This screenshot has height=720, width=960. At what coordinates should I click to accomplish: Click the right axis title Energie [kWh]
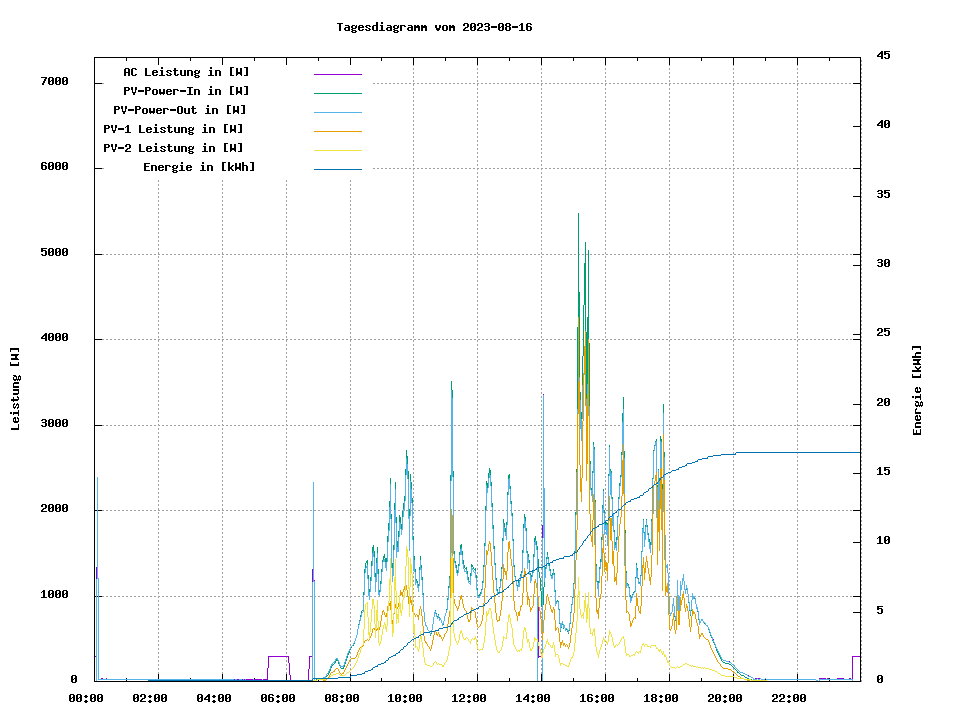tap(917, 390)
